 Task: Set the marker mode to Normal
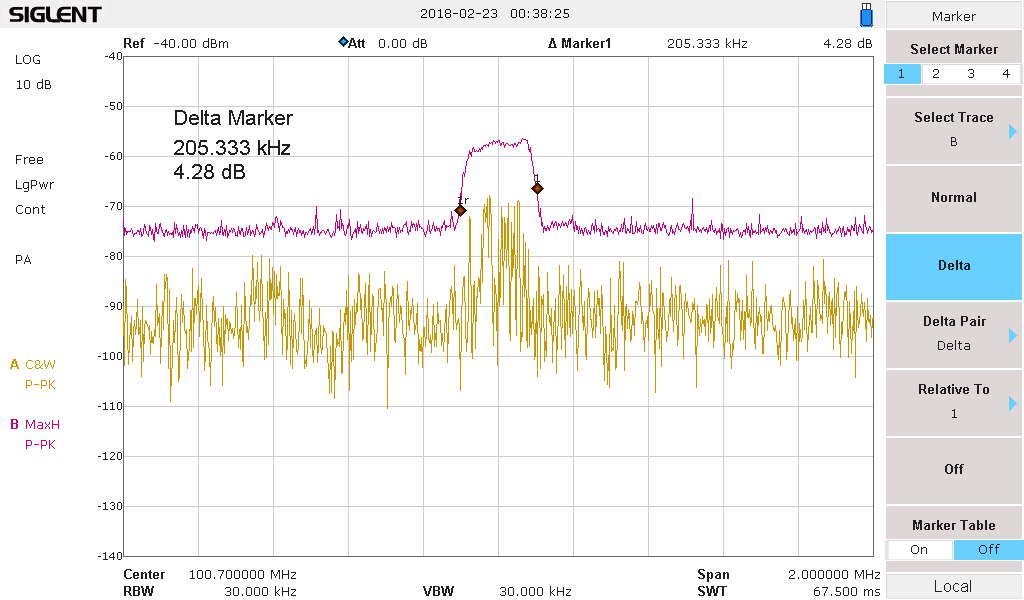point(953,198)
